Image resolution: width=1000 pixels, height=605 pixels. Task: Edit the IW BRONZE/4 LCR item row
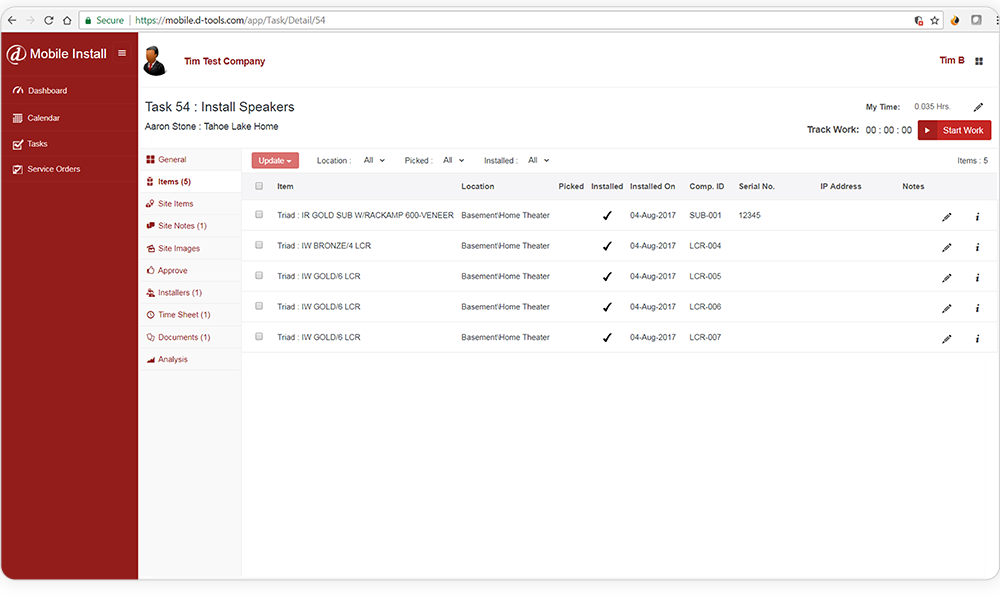[946, 247]
